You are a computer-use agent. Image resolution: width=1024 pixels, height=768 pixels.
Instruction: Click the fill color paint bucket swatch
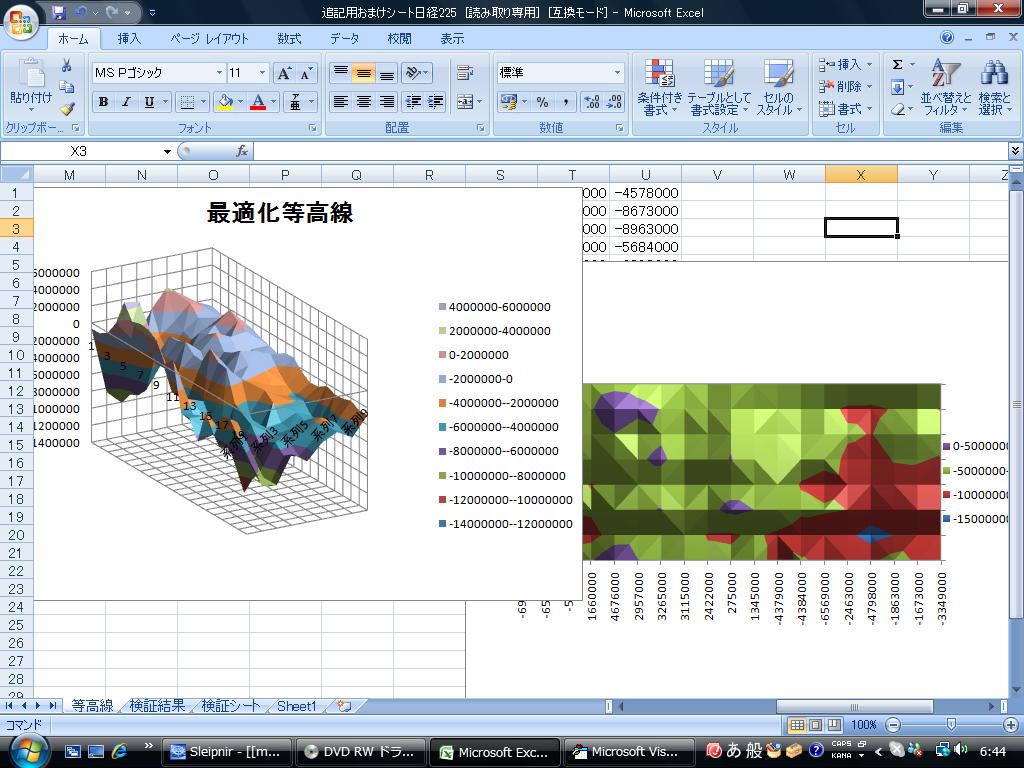click(x=224, y=102)
